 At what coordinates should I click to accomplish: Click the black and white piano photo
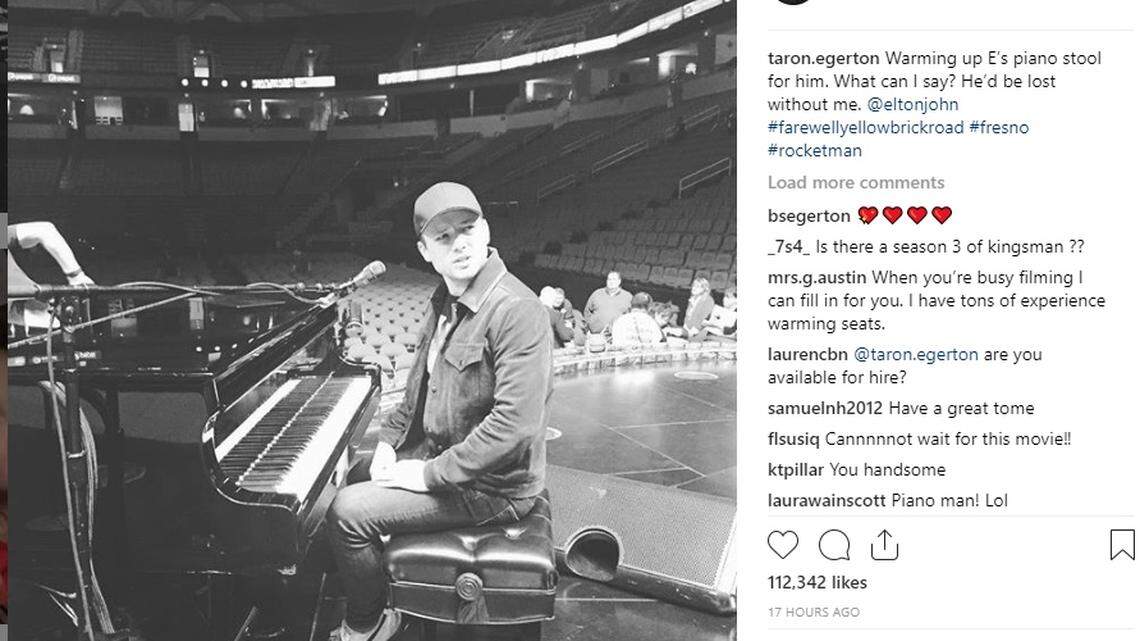click(372, 320)
